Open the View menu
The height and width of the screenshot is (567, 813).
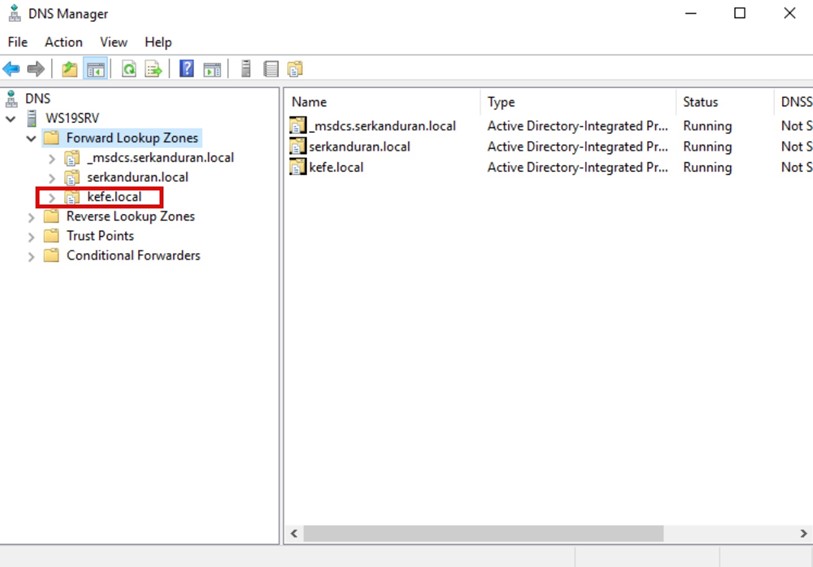tap(114, 42)
